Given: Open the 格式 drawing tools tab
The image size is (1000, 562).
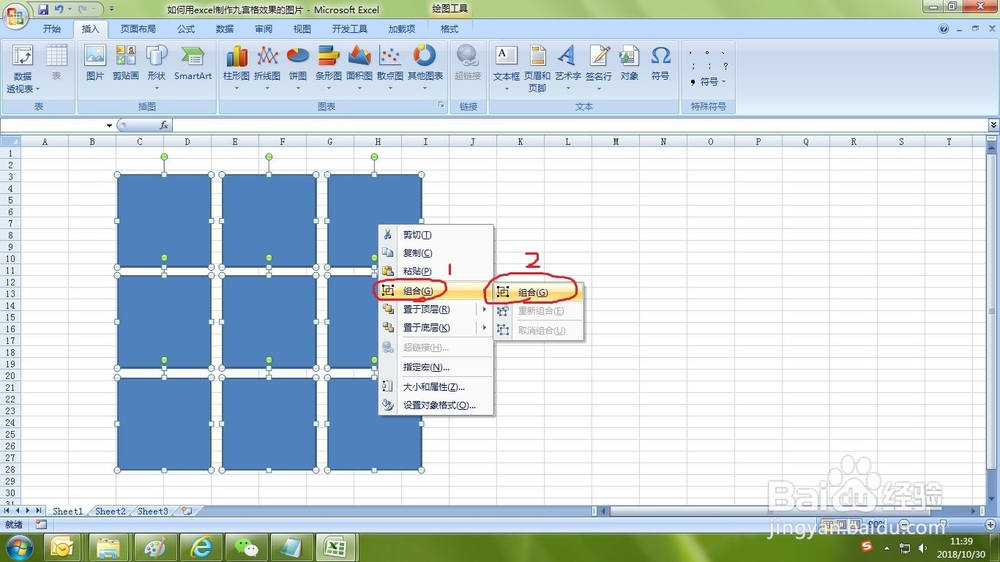Looking at the screenshot, I should (x=449, y=29).
